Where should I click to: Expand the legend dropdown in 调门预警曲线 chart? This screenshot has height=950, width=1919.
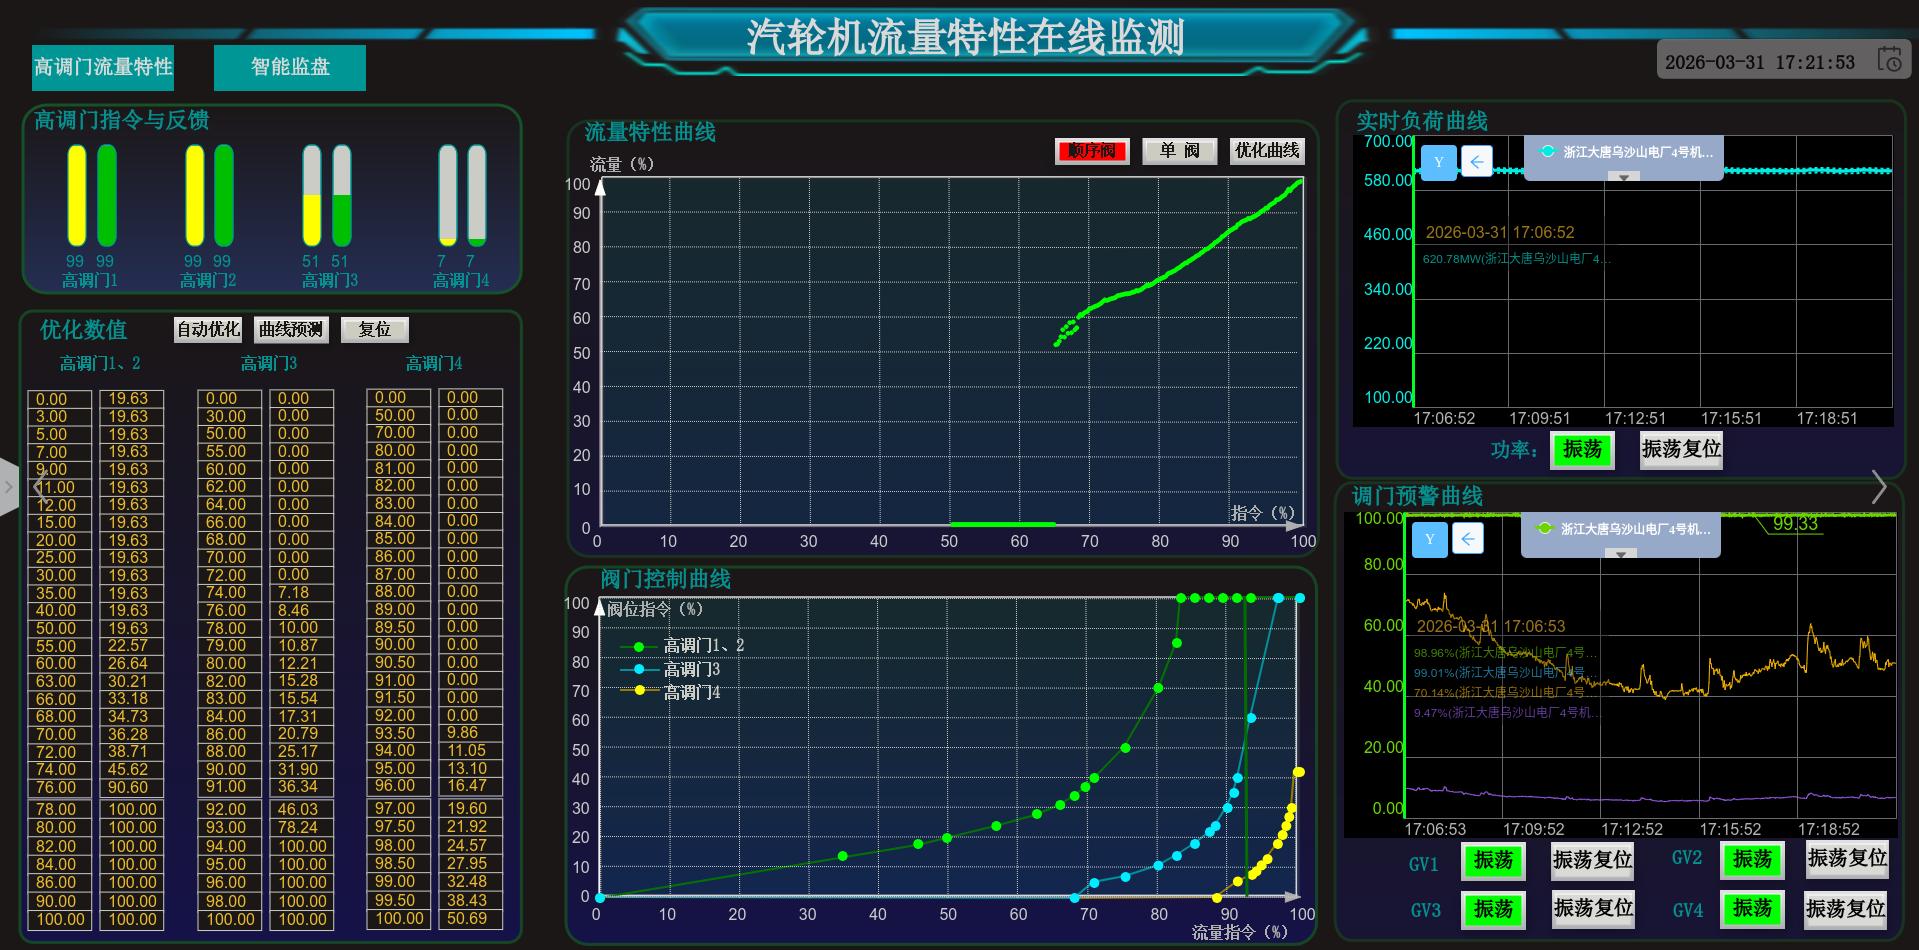pos(1620,553)
